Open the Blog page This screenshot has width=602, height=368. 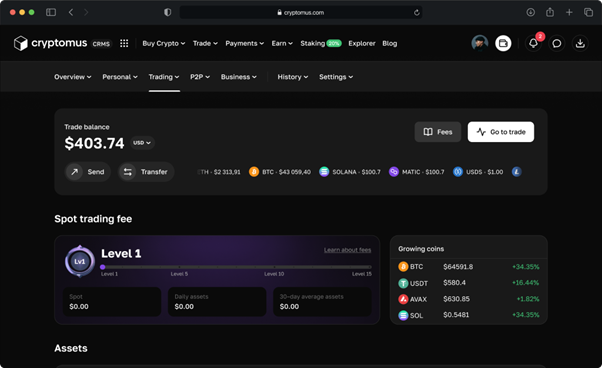(389, 43)
